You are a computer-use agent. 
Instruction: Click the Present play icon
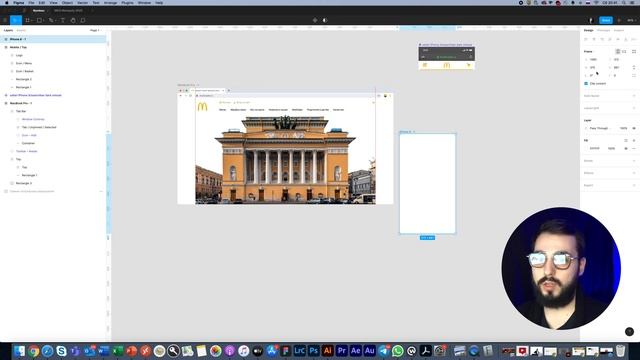(x=619, y=20)
